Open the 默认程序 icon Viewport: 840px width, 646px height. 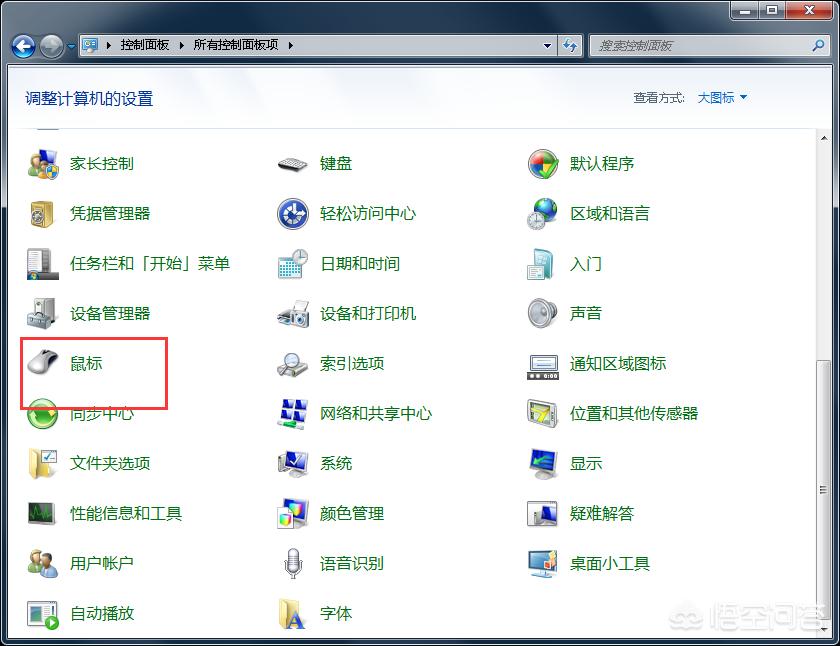(x=543, y=164)
